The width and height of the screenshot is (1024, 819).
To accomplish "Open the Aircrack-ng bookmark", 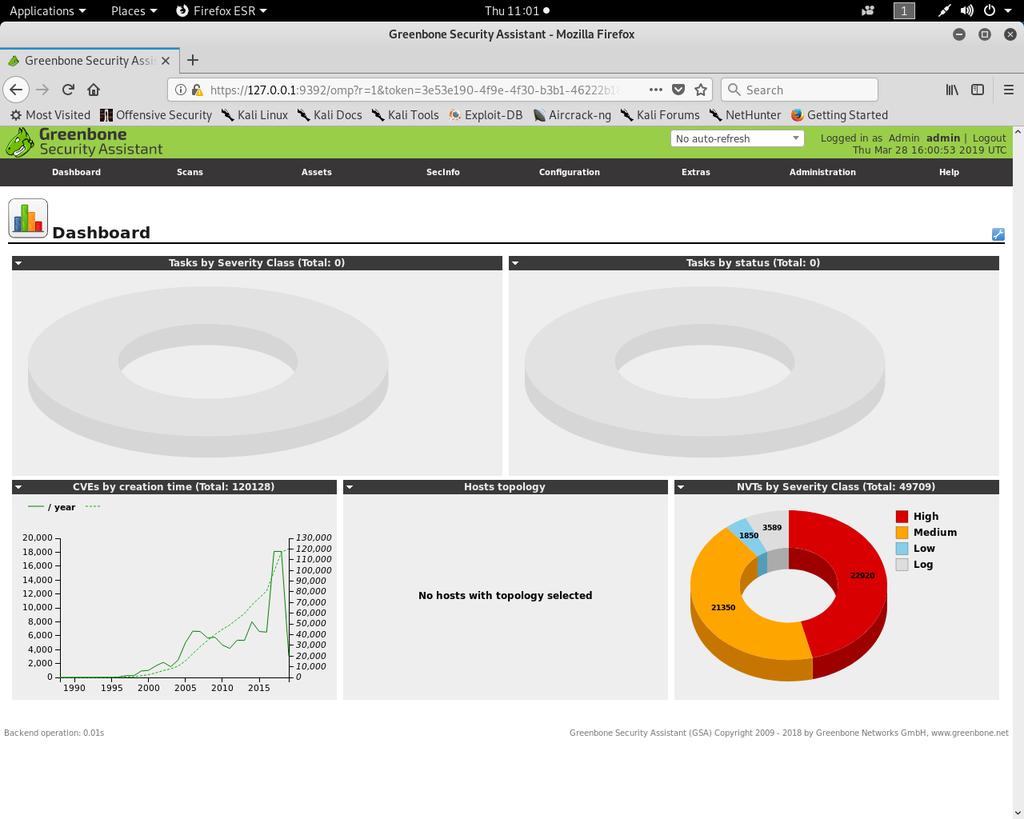I will point(572,115).
